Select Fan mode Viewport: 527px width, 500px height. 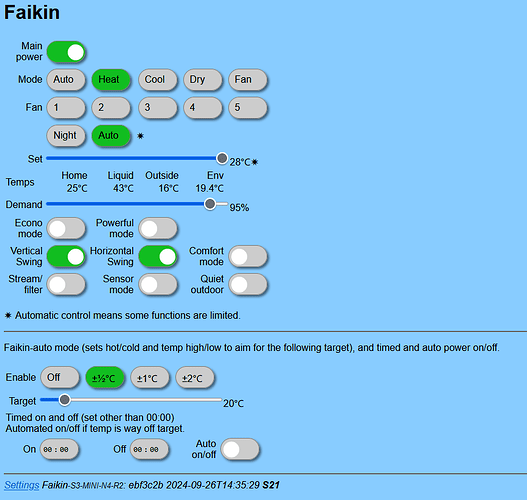248,80
